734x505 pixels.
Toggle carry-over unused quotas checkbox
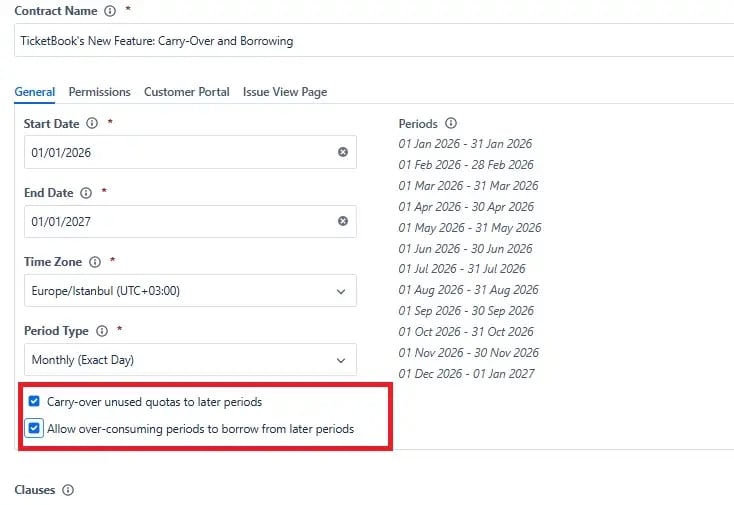[34, 402]
